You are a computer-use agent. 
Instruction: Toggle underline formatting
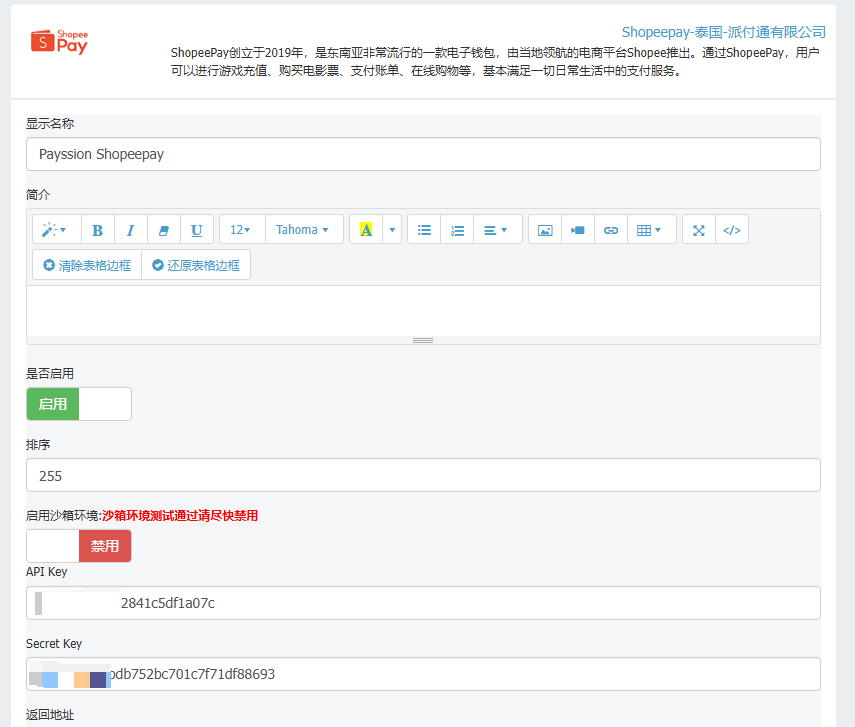pyautogui.click(x=197, y=230)
